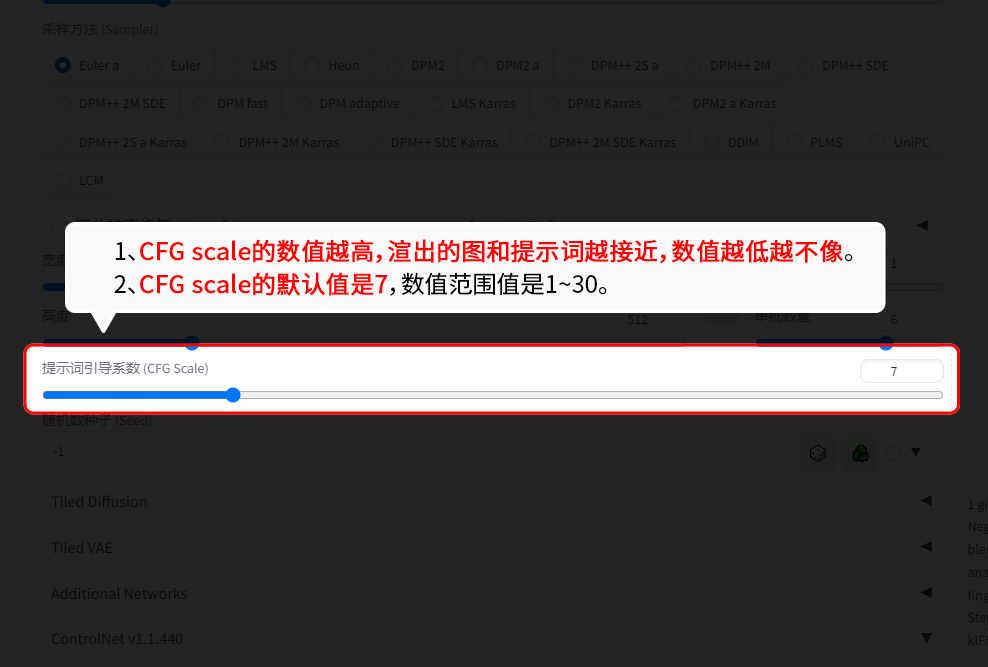The height and width of the screenshot is (667, 988).
Task: Click the Seed input field showing -1
Action: (416, 452)
